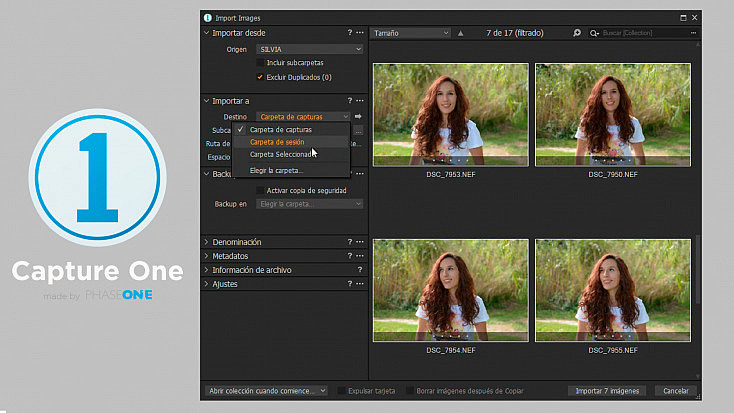
Task: Open options menu of Metadatos panel
Action: click(x=360, y=256)
